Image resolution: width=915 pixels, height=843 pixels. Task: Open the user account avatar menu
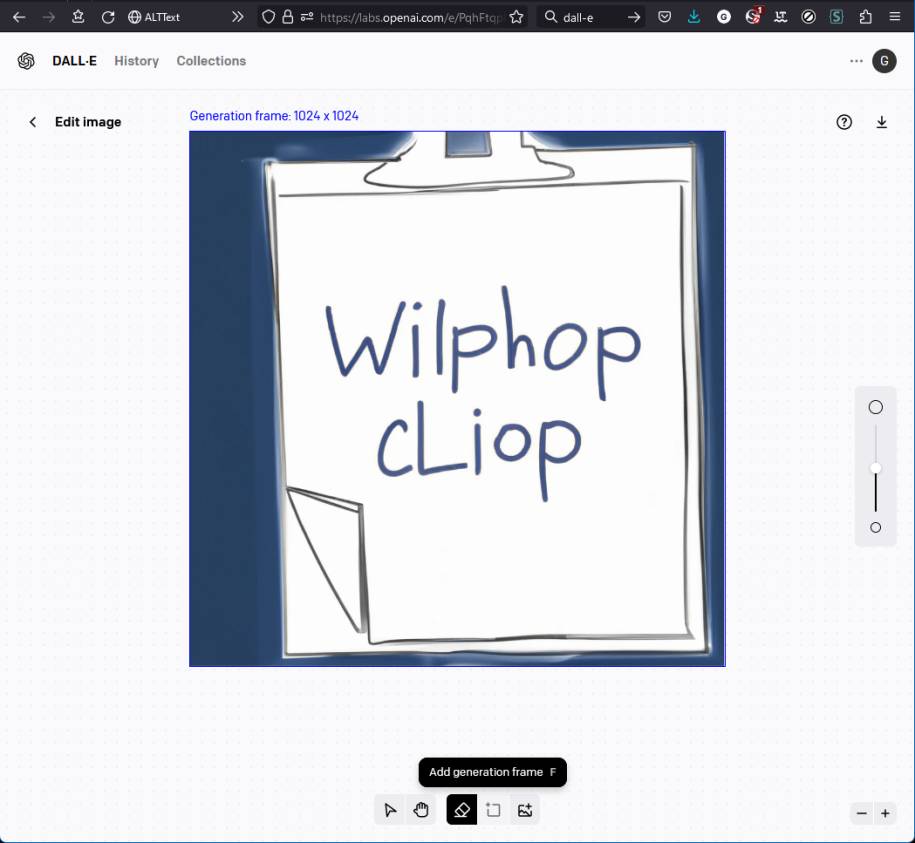click(x=884, y=61)
